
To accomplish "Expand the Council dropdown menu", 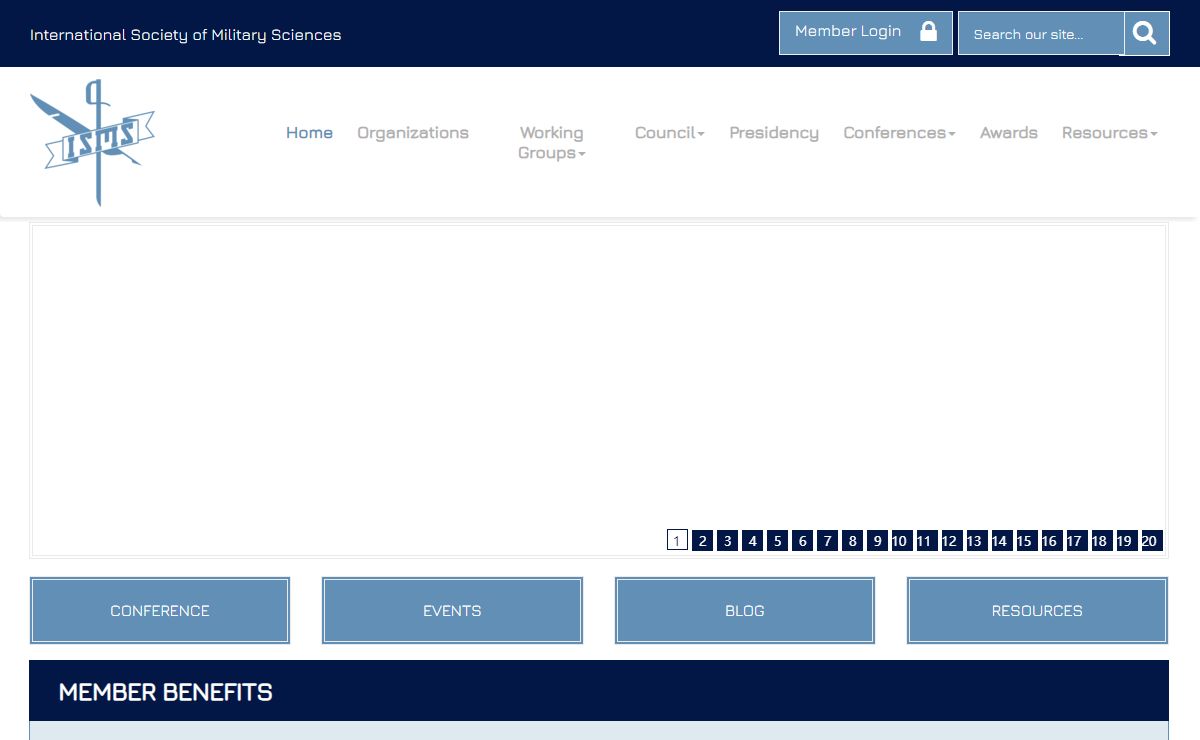I will (670, 133).
